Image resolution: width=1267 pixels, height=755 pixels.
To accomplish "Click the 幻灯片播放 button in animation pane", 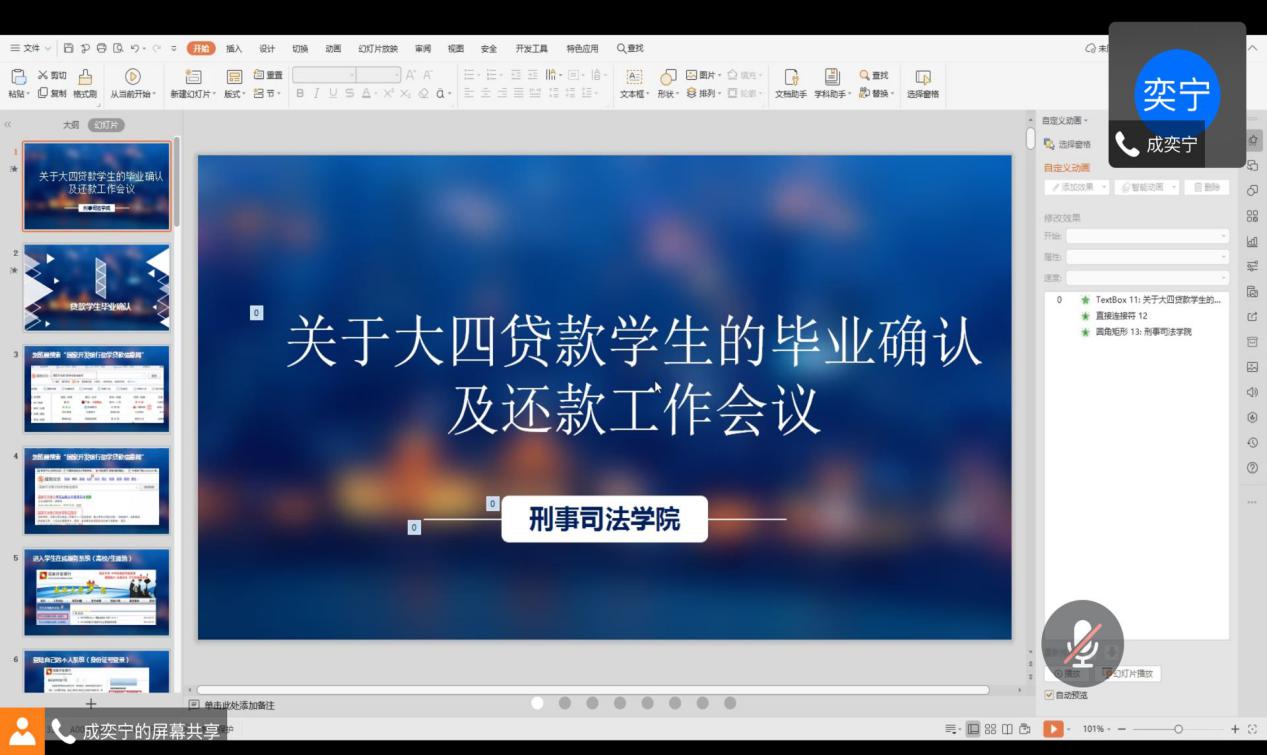I will [x=1132, y=674].
